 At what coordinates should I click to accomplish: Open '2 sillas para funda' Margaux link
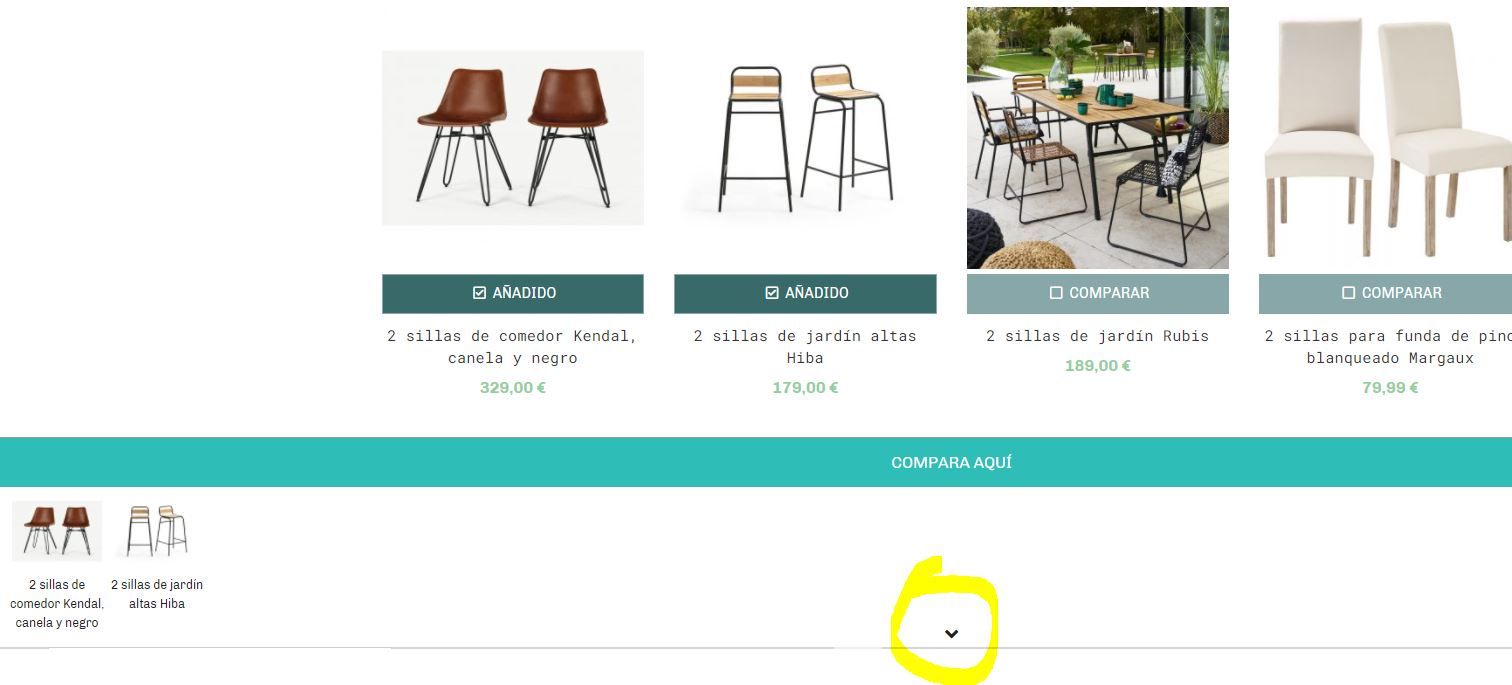pyautogui.click(x=1388, y=347)
